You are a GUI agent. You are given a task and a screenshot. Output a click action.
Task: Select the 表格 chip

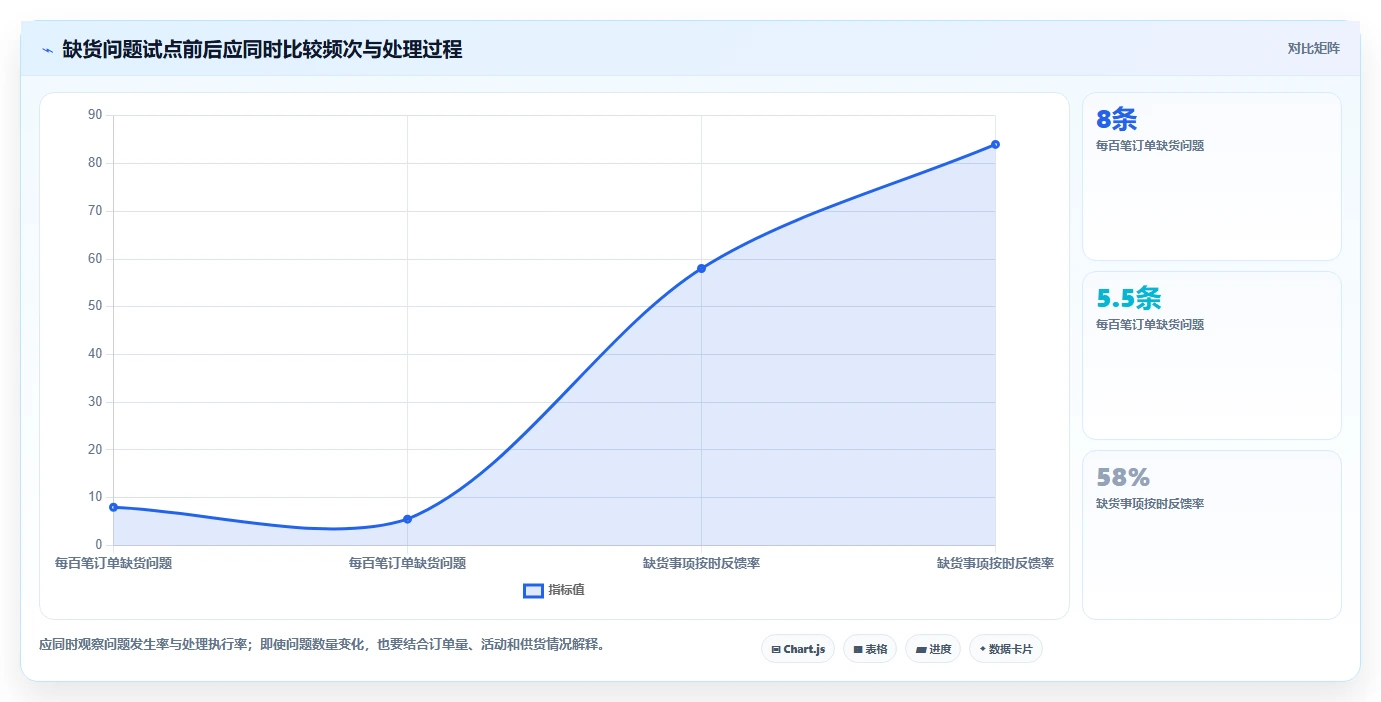click(x=870, y=649)
